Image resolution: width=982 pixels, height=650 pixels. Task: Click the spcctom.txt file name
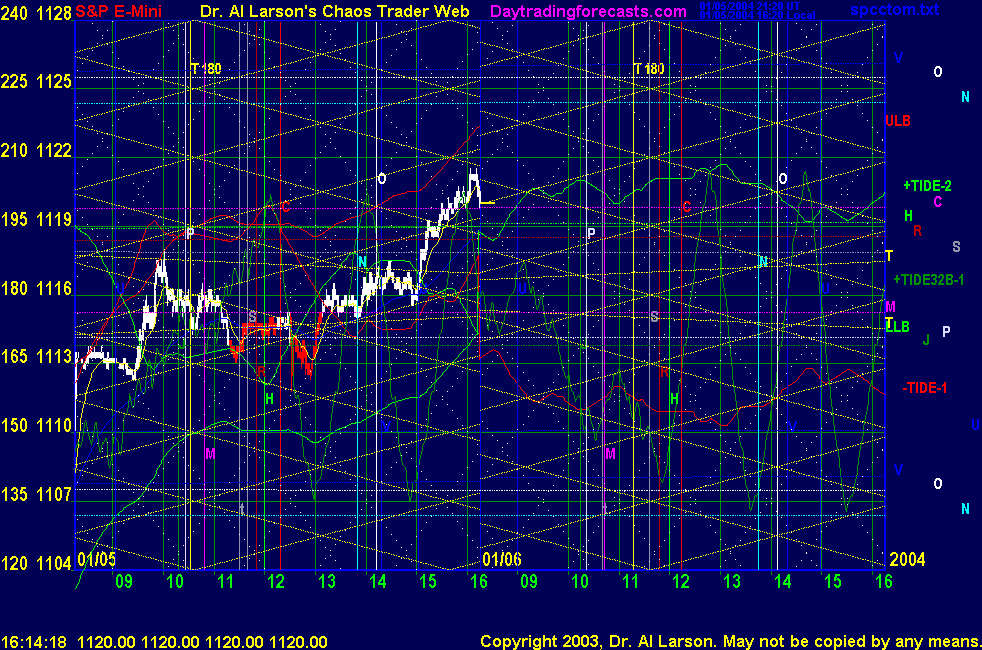click(x=895, y=9)
